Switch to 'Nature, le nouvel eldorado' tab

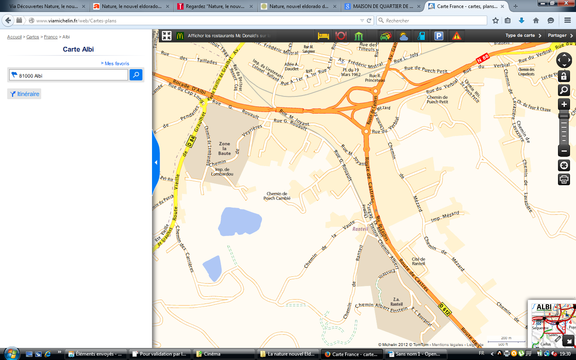[131, 6]
